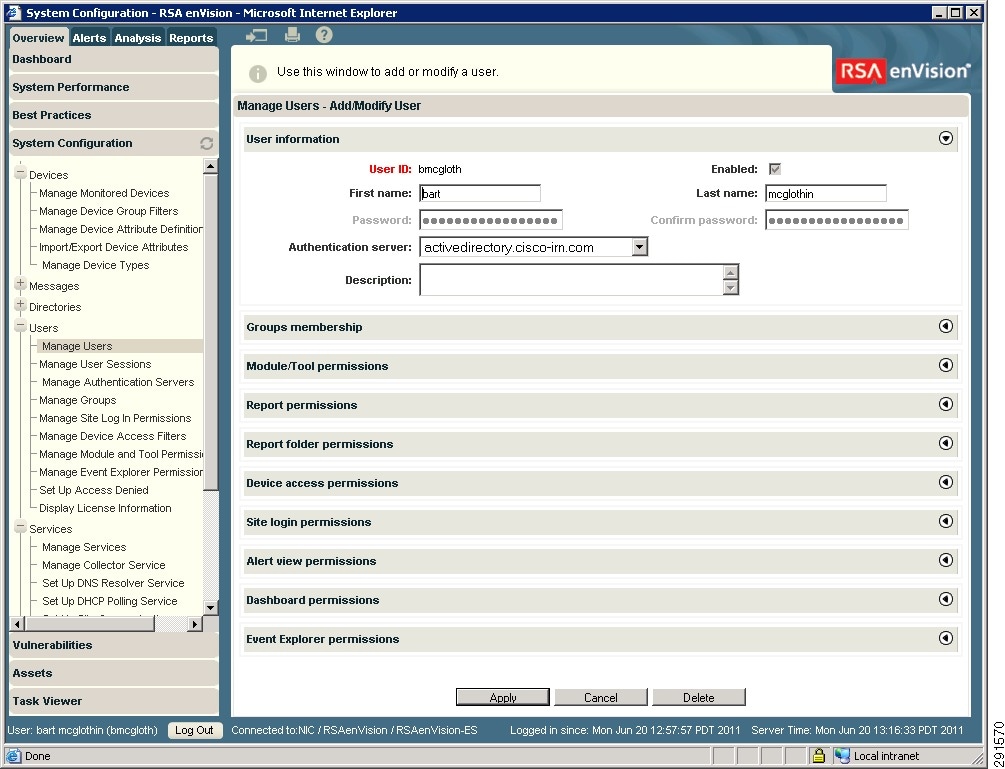Collapse the User information section

945,138
